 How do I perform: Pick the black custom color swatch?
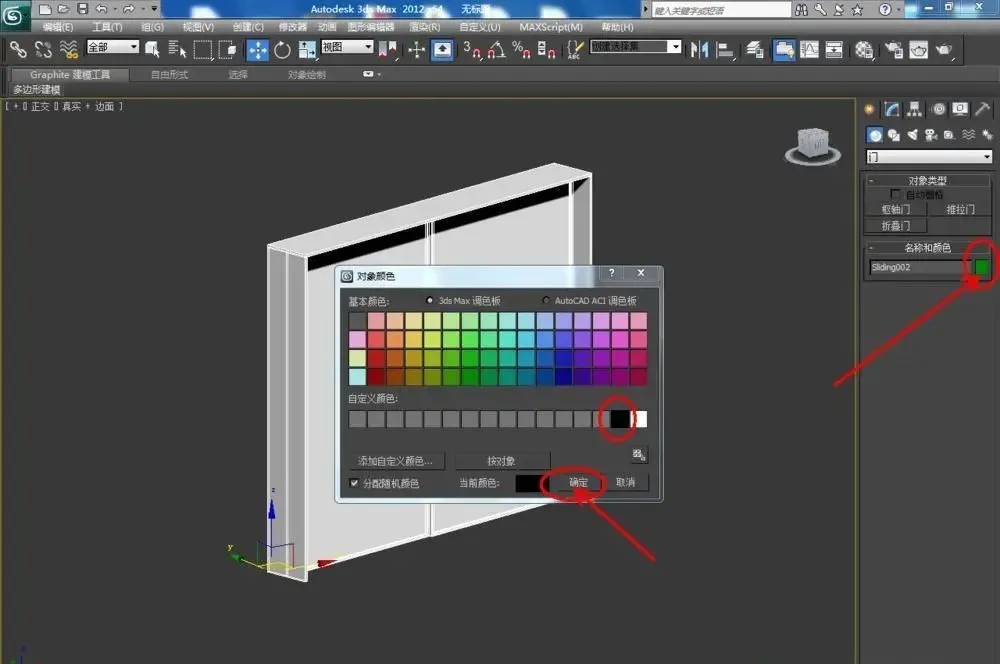[x=620, y=419]
